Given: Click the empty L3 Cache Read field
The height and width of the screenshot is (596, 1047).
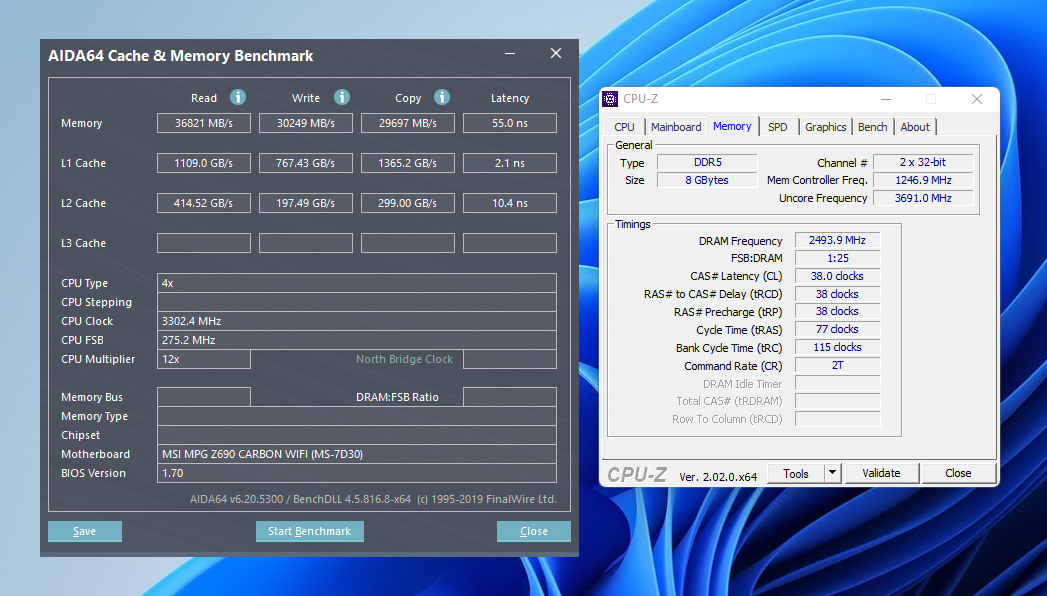Looking at the screenshot, I should [x=204, y=243].
